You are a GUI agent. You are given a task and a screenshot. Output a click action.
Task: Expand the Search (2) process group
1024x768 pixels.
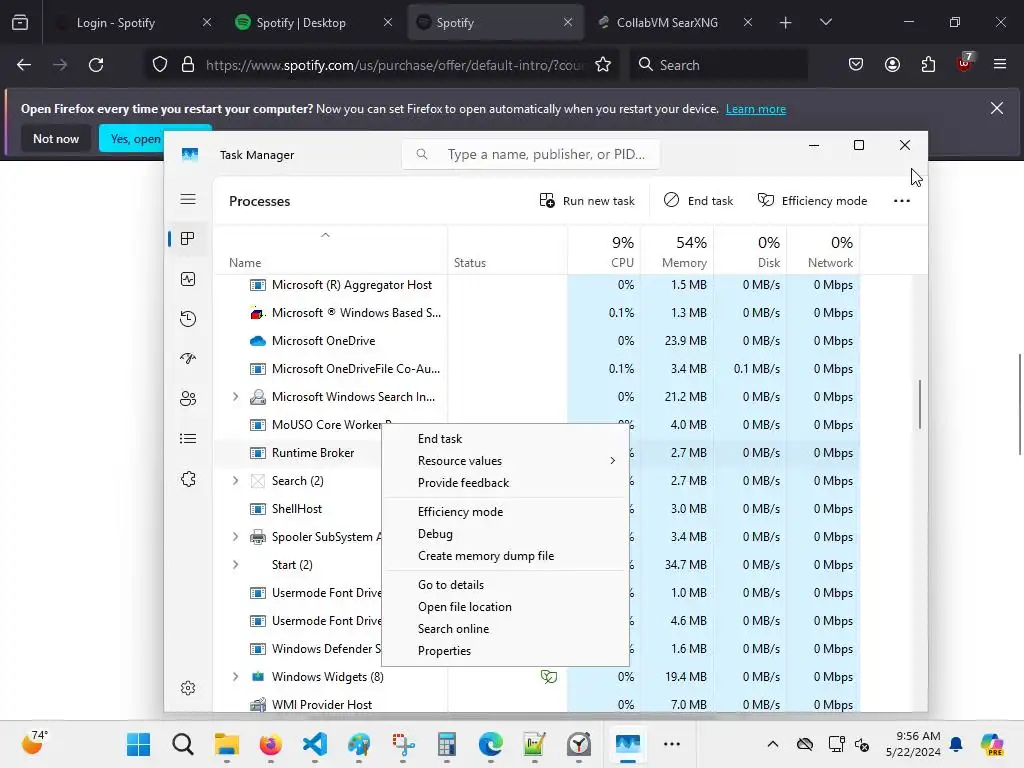pos(235,481)
